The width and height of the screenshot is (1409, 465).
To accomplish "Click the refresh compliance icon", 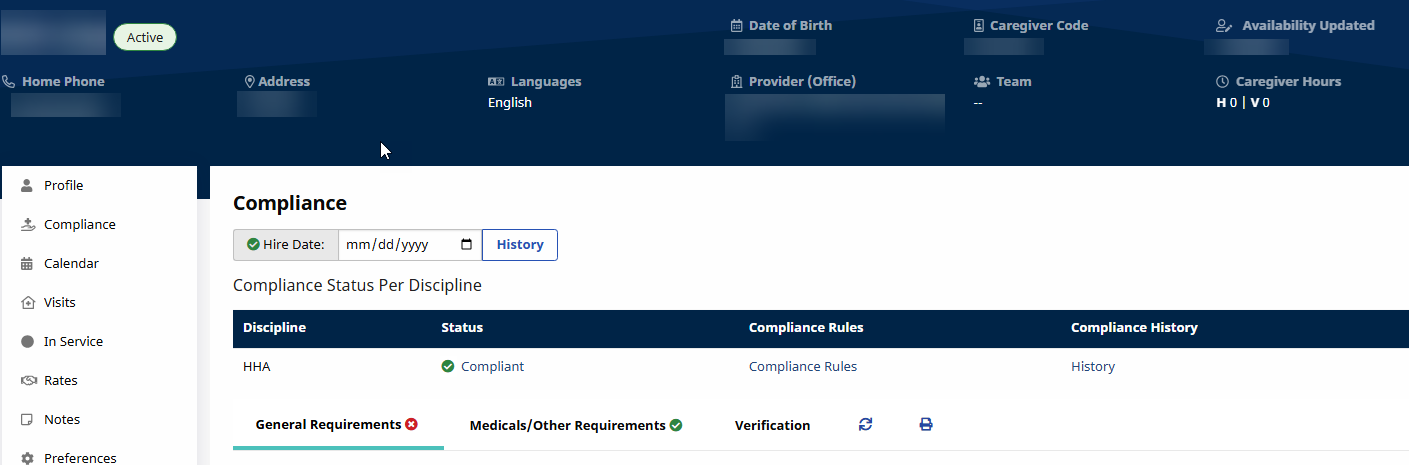I will (865, 425).
